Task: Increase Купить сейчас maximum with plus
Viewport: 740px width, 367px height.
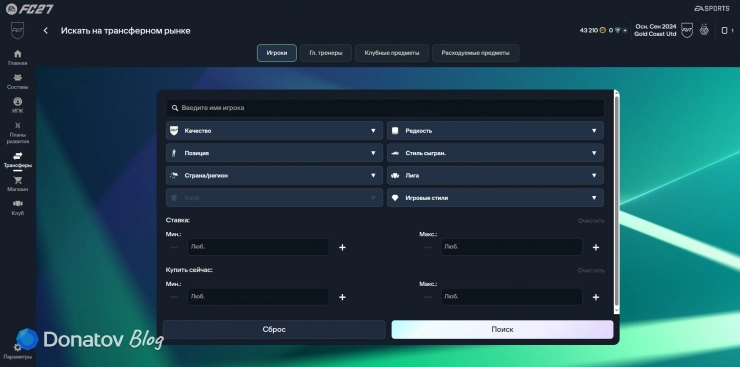Action: (596, 297)
